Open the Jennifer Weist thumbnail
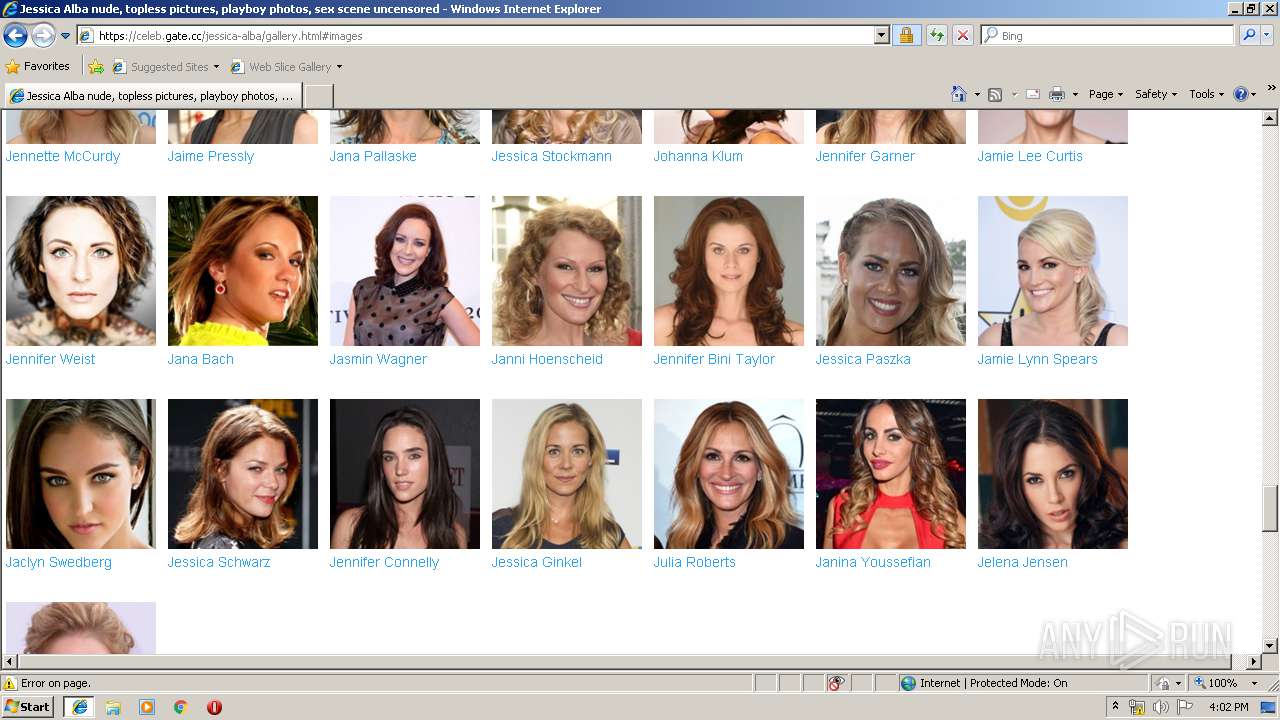This screenshot has height=720, width=1280. click(x=81, y=271)
